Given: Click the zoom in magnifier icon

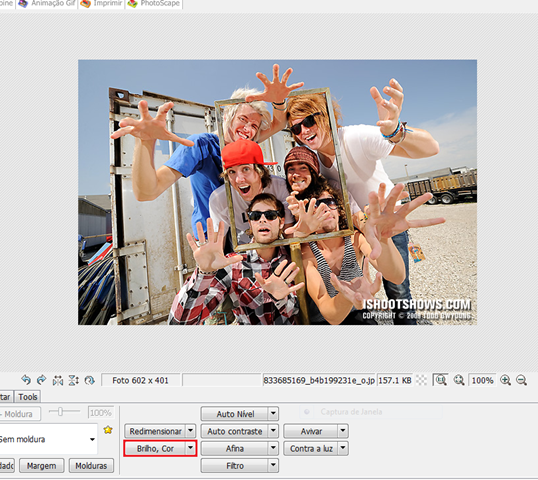Looking at the screenshot, I should [x=505, y=380].
